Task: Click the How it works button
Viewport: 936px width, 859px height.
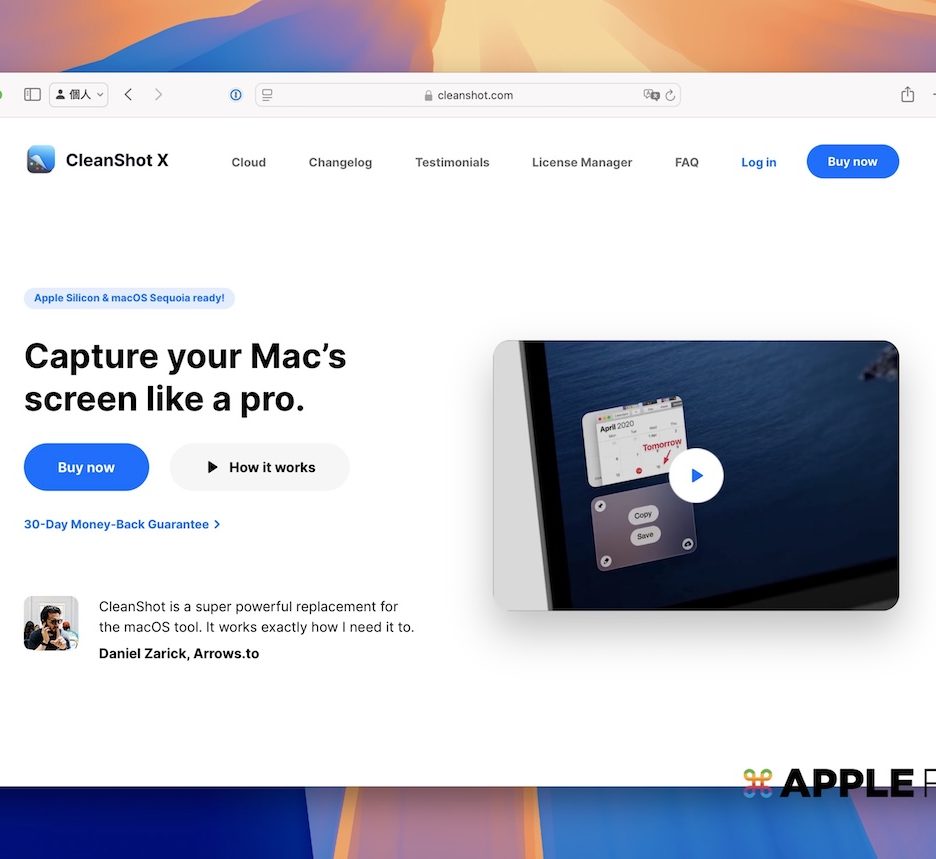Action: (260, 467)
